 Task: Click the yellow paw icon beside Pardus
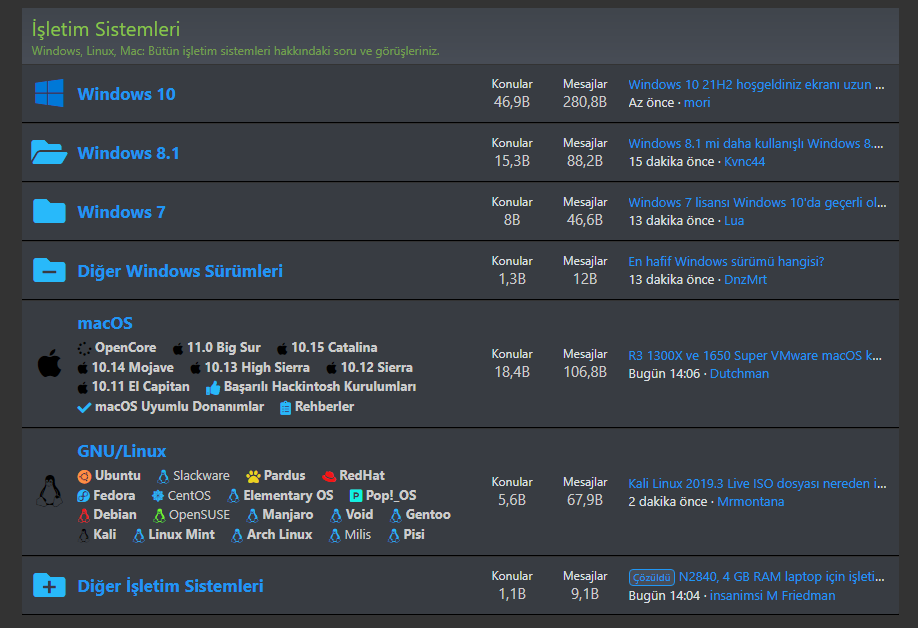(253, 476)
